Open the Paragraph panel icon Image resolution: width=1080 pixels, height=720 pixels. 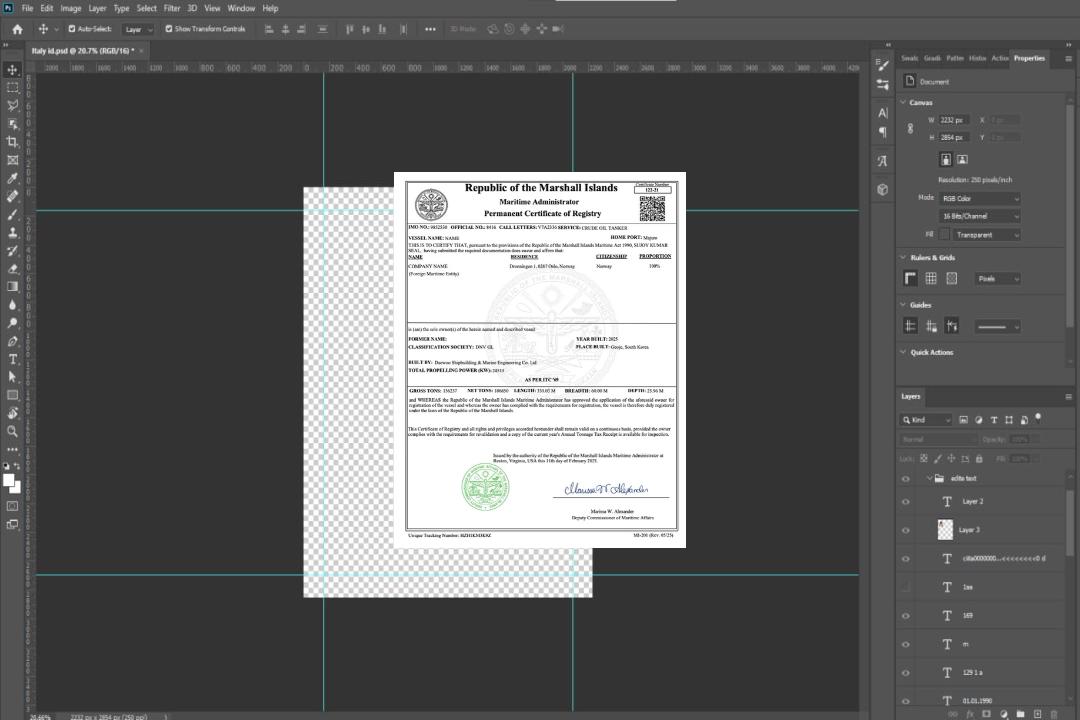[x=883, y=132]
